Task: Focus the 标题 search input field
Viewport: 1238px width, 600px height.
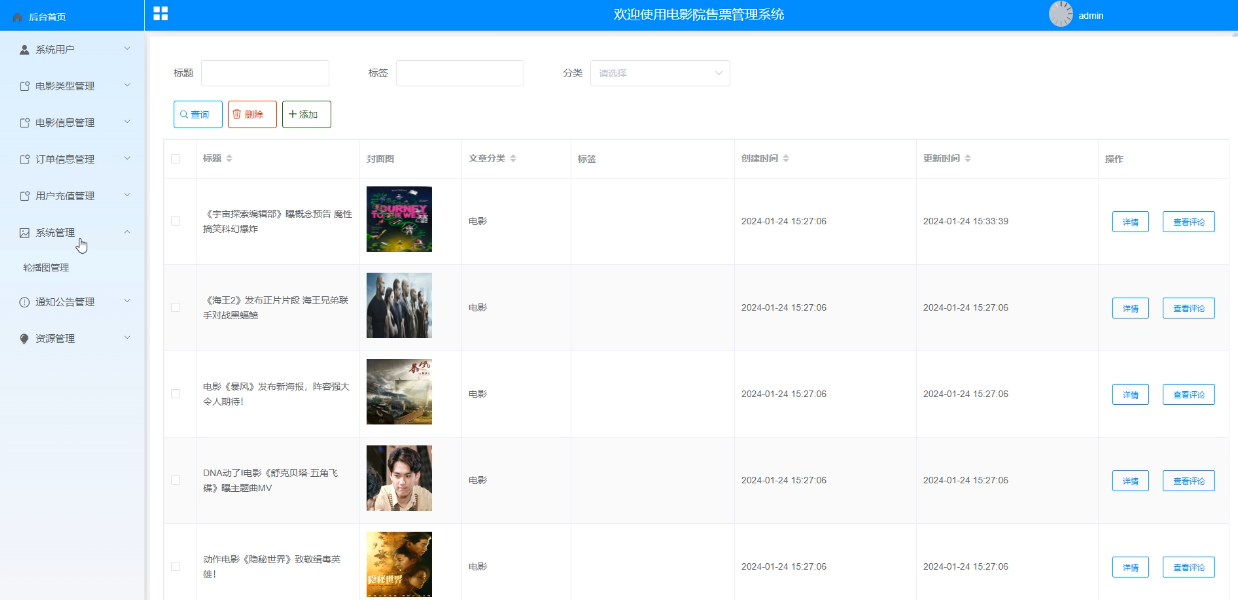Action: click(x=265, y=73)
